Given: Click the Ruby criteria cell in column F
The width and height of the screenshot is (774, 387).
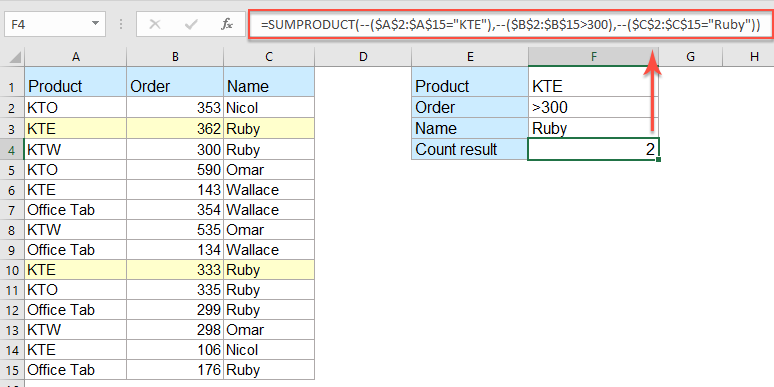Looking at the screenshot, I should [x=593, y=129].
